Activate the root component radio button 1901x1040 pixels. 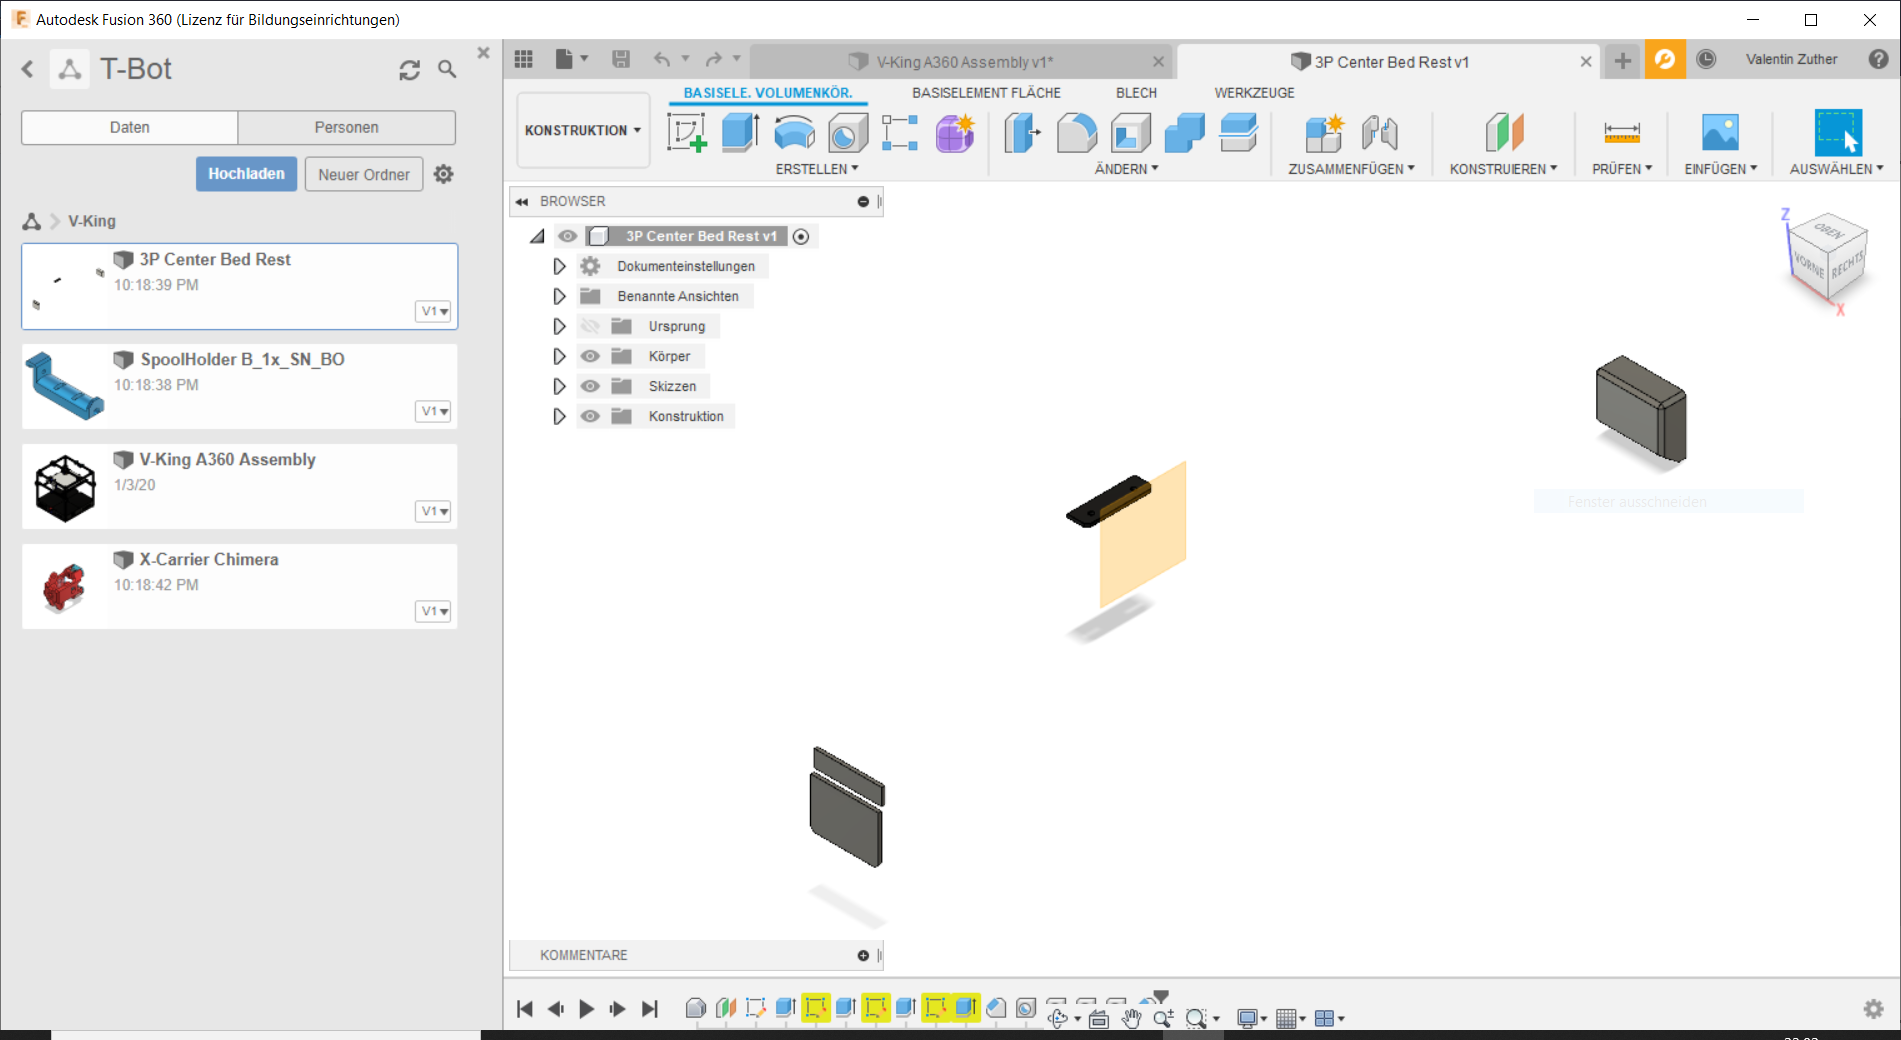(801, 237)
